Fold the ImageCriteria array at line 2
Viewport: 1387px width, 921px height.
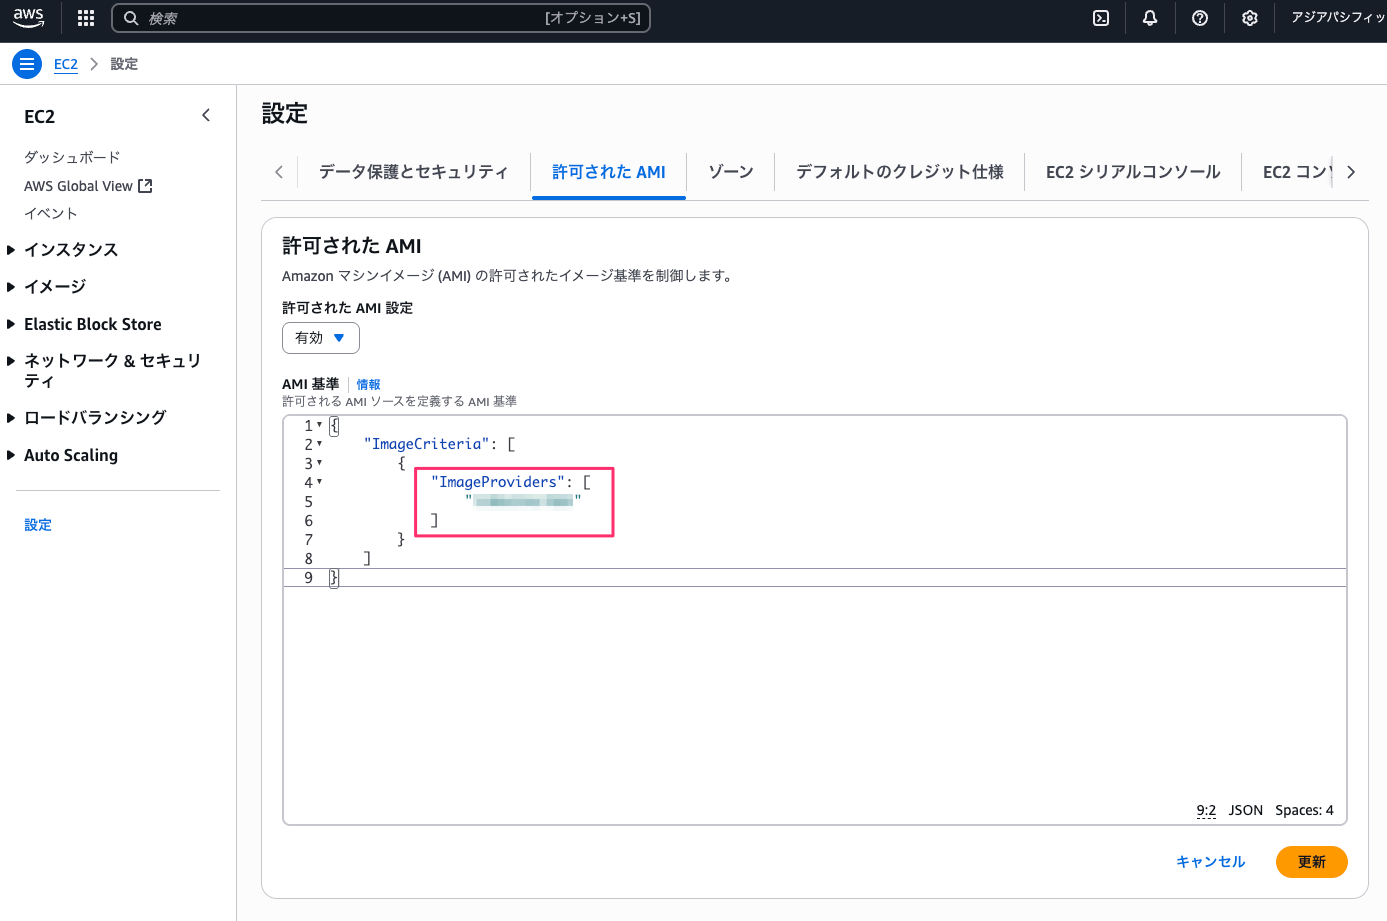tap(320, 444)
